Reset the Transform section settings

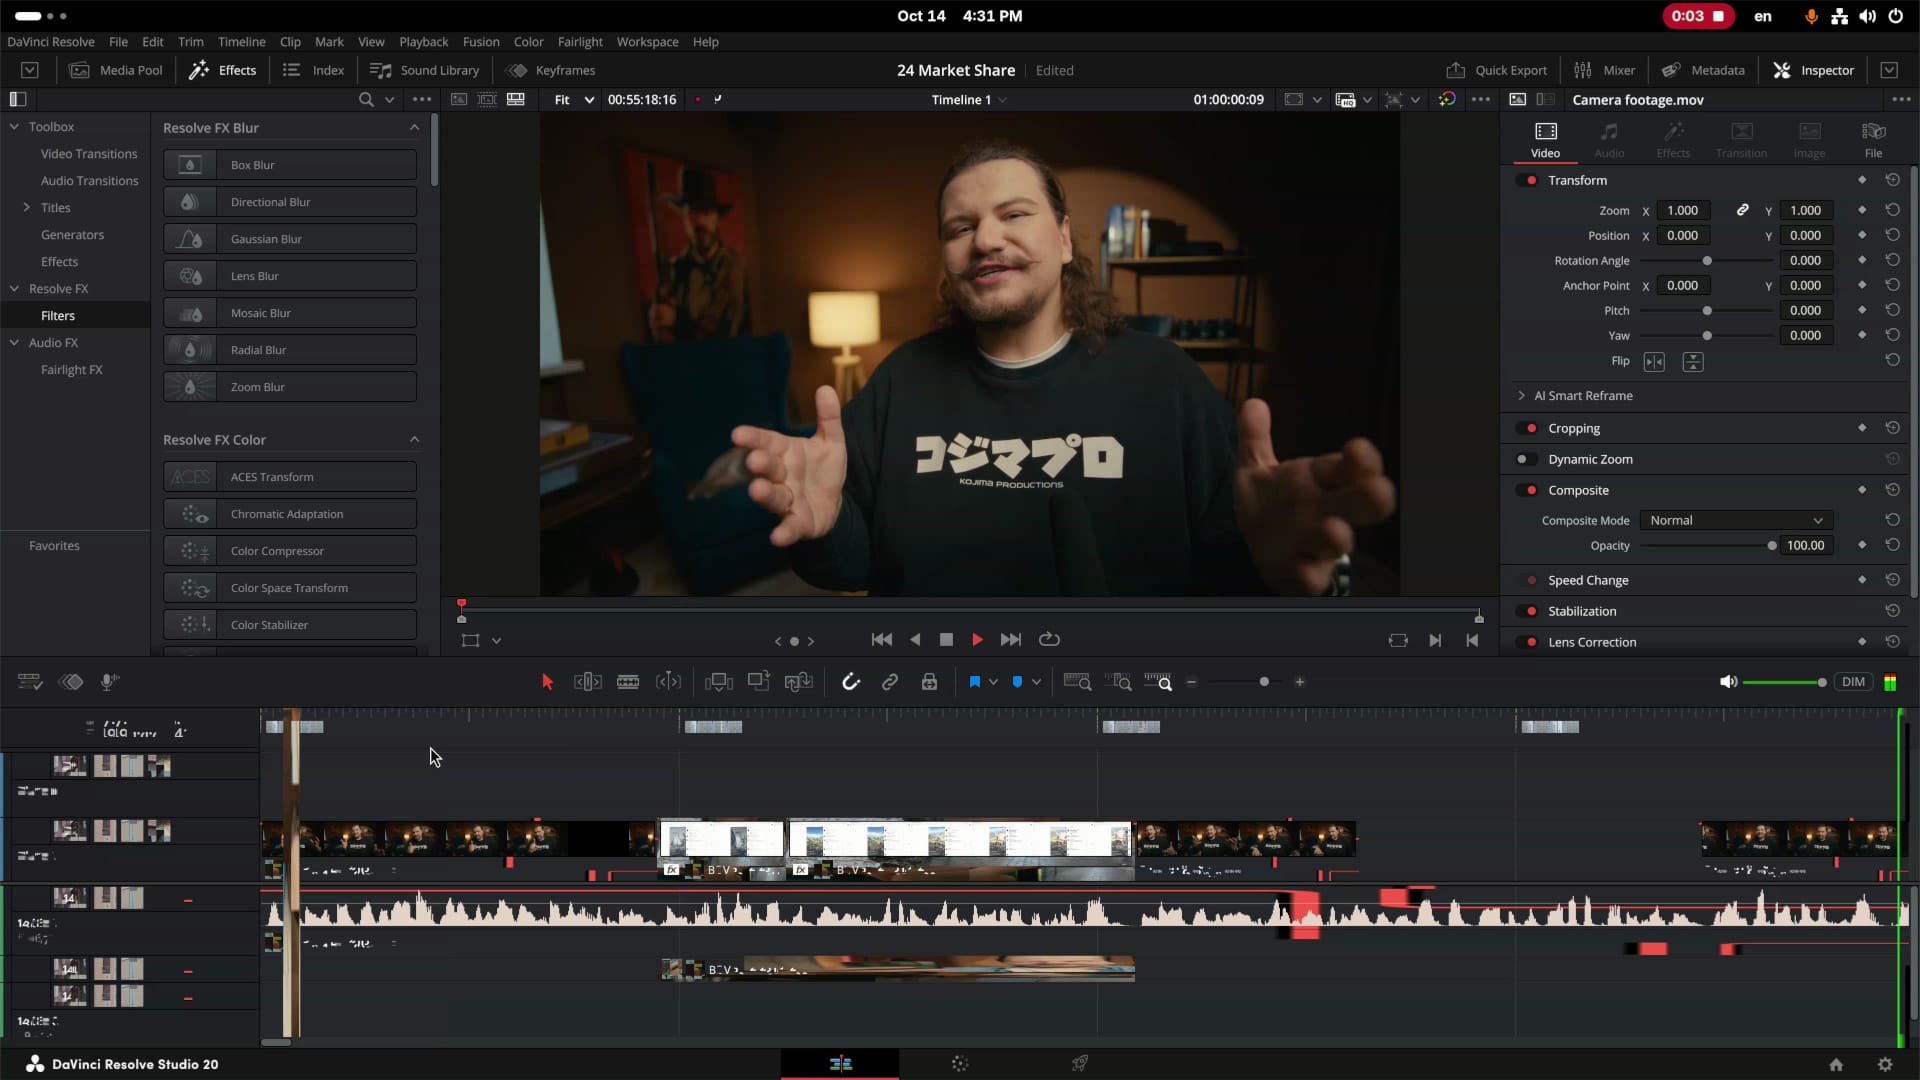(1892, 180)
